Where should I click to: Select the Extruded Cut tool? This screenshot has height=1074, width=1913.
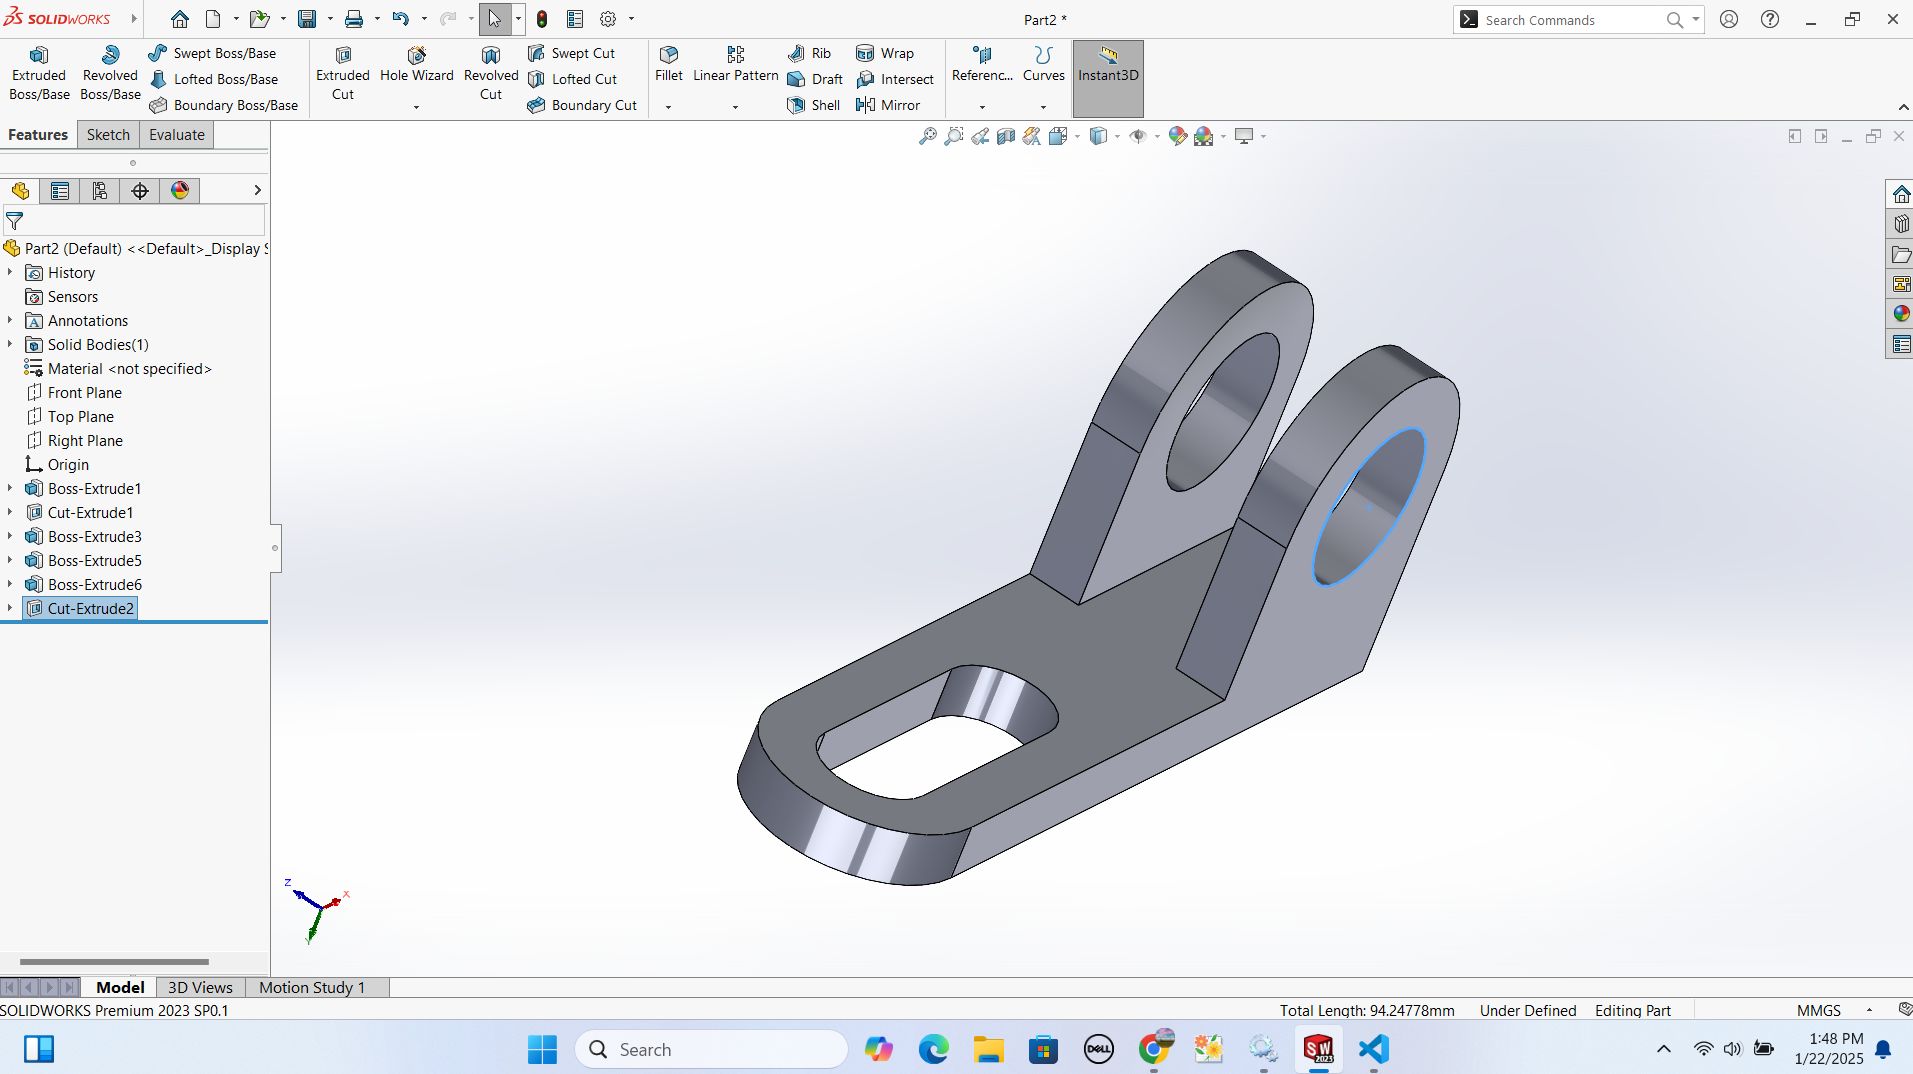343,74
